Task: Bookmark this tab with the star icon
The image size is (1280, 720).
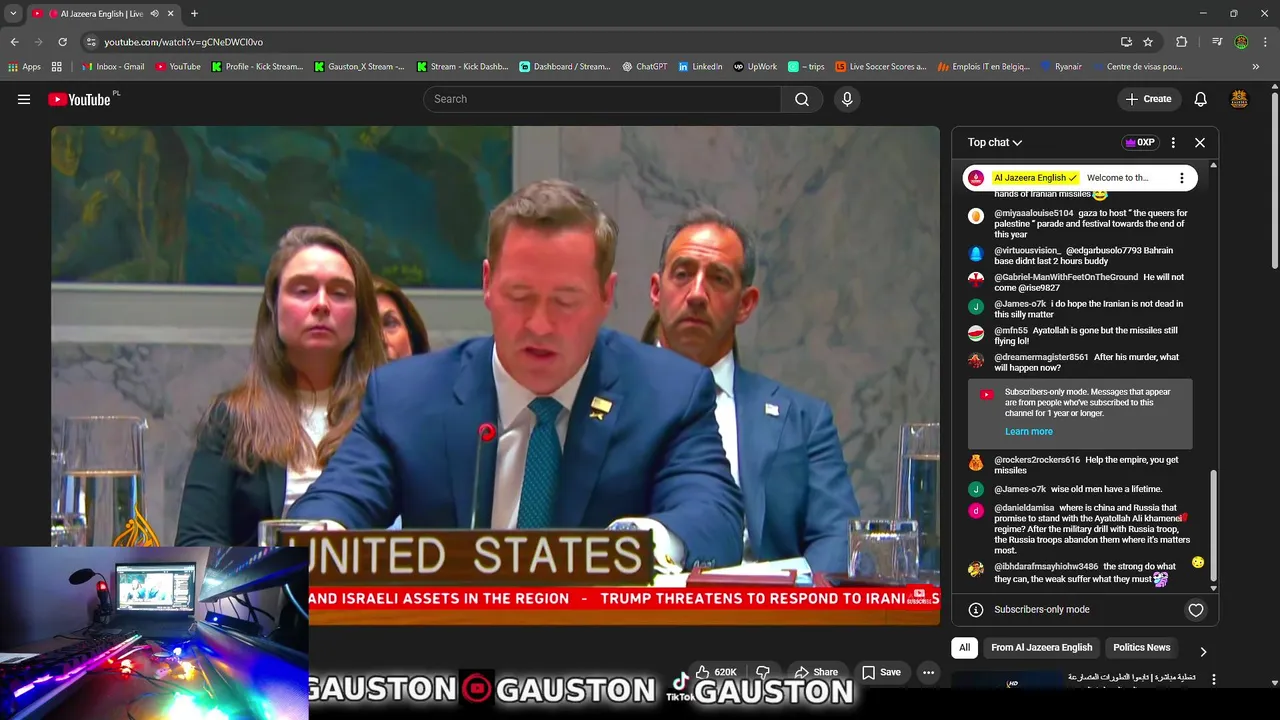Action: coord(1148,42)
